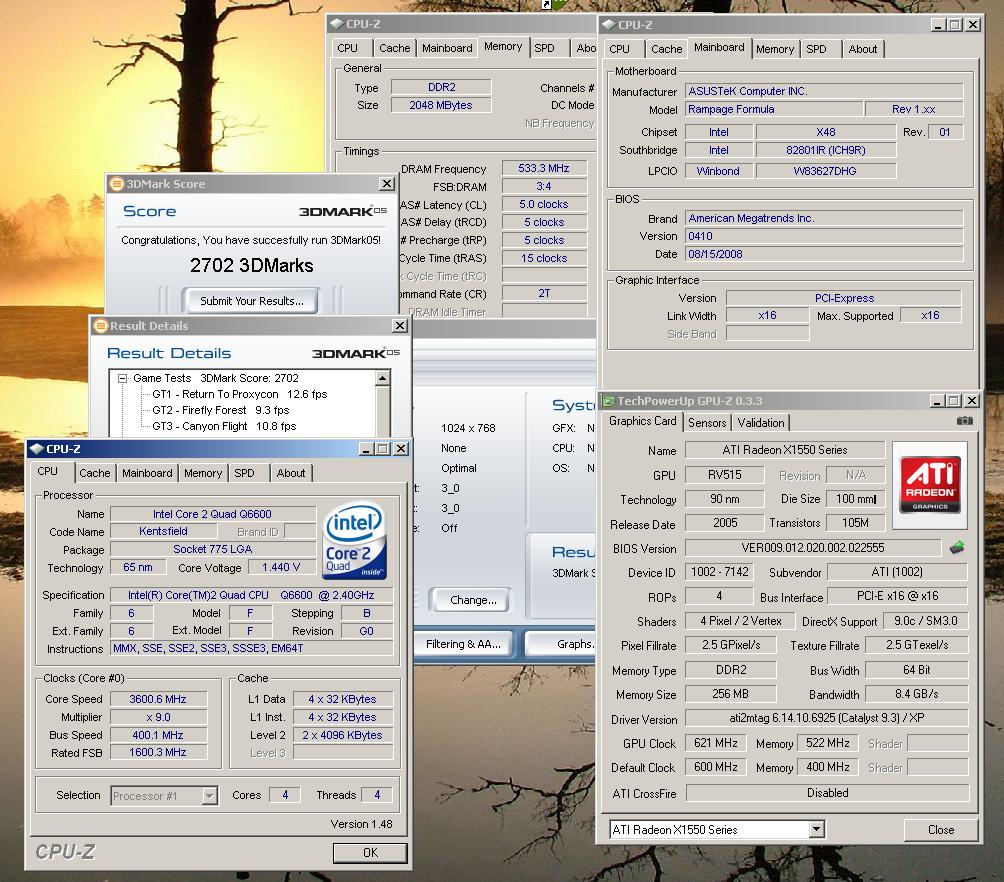The height and width of the screenshot is (882, 1004).
Task: Switch to Validation tab in GPU-Z
Action: pyautogui.click(x=761, y=423)
